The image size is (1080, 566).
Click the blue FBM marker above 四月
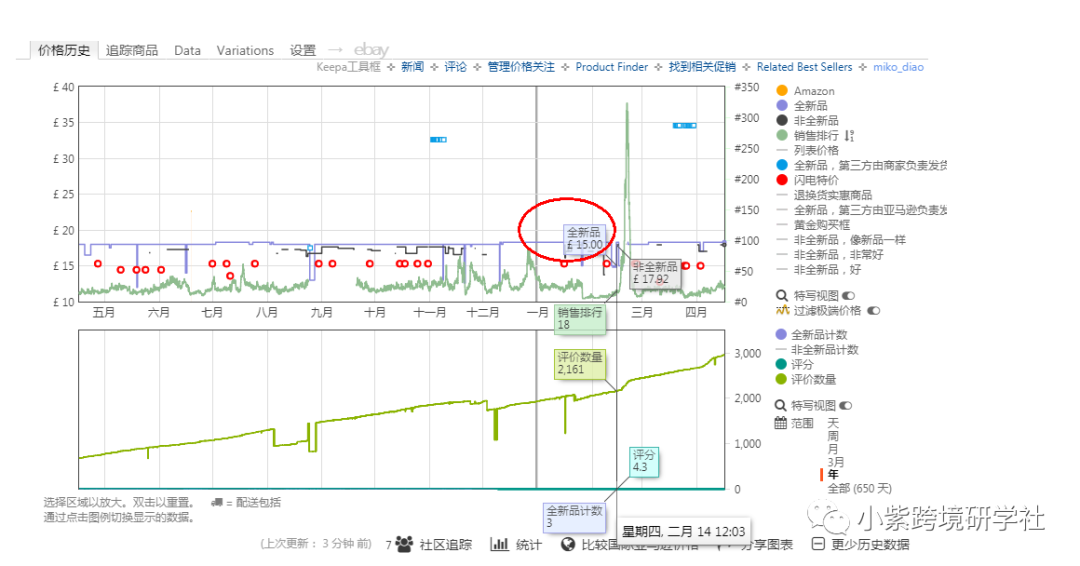point(685,125)
